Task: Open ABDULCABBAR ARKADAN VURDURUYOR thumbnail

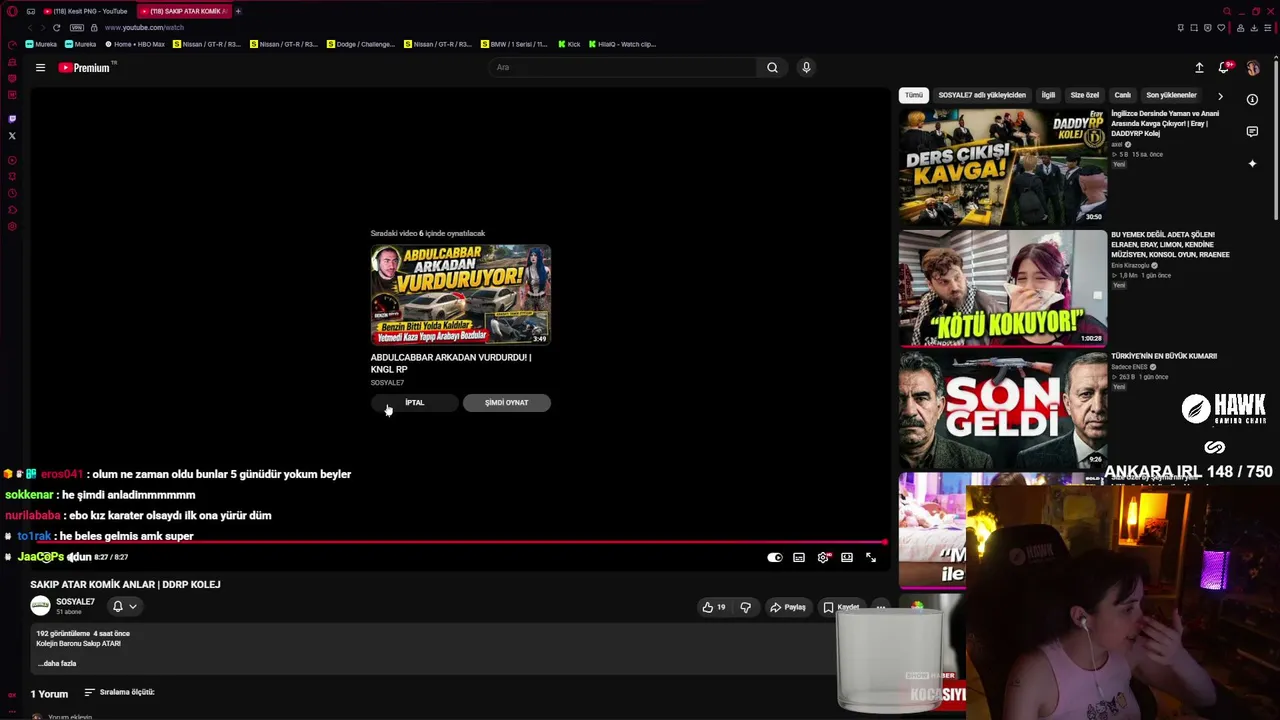Action: pos(460,295)
